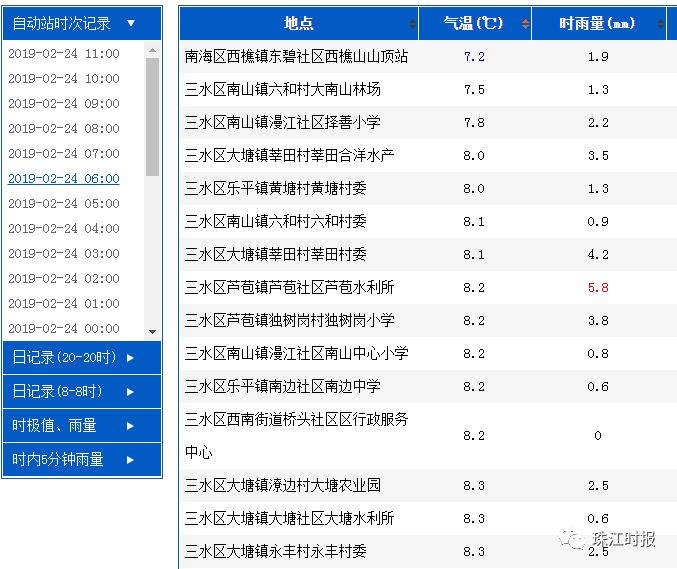Click row 三水区芦苞镇芦苞社区芦苞水利所
The width and height of the screenshot is (677, 569).
click(428, 288)
